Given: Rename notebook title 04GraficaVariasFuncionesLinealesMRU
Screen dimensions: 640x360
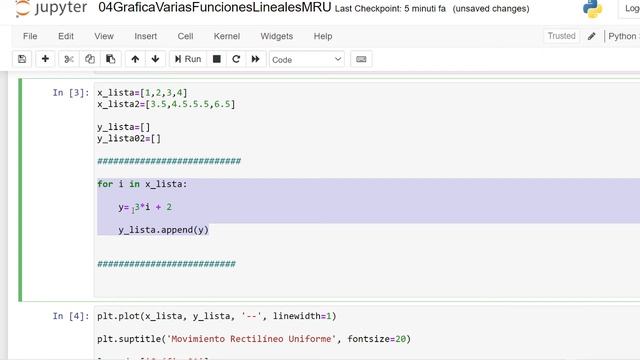Looking at the screenshot, I should tap(215, 7).
